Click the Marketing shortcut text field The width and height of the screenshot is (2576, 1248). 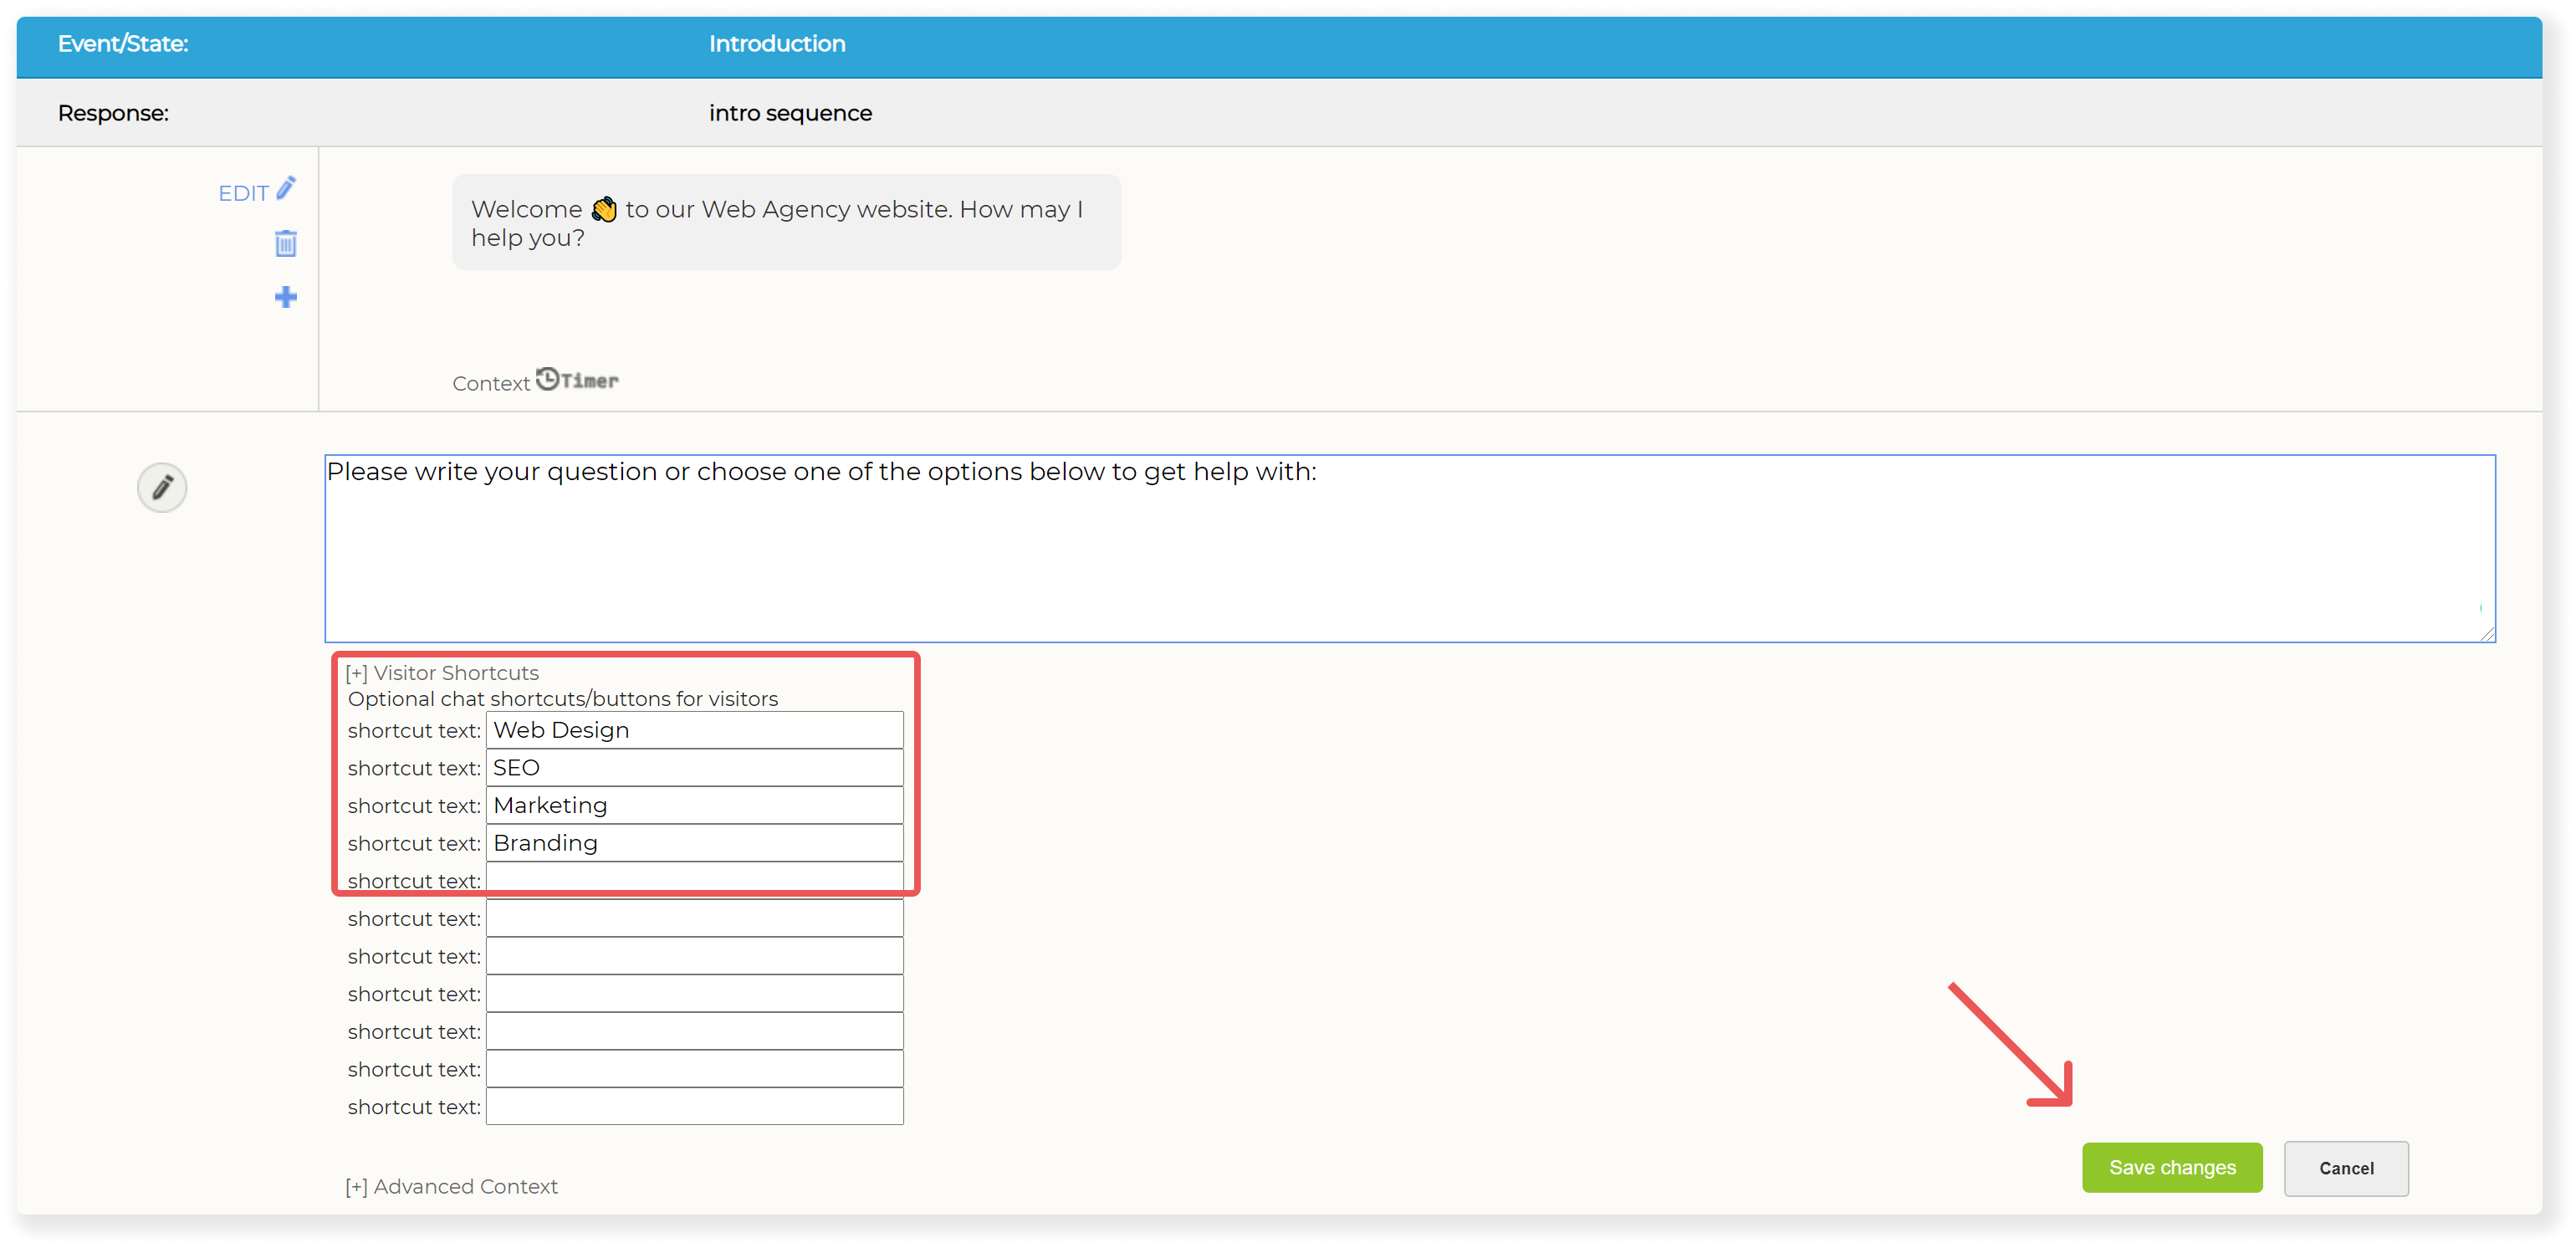coord(695,805)
